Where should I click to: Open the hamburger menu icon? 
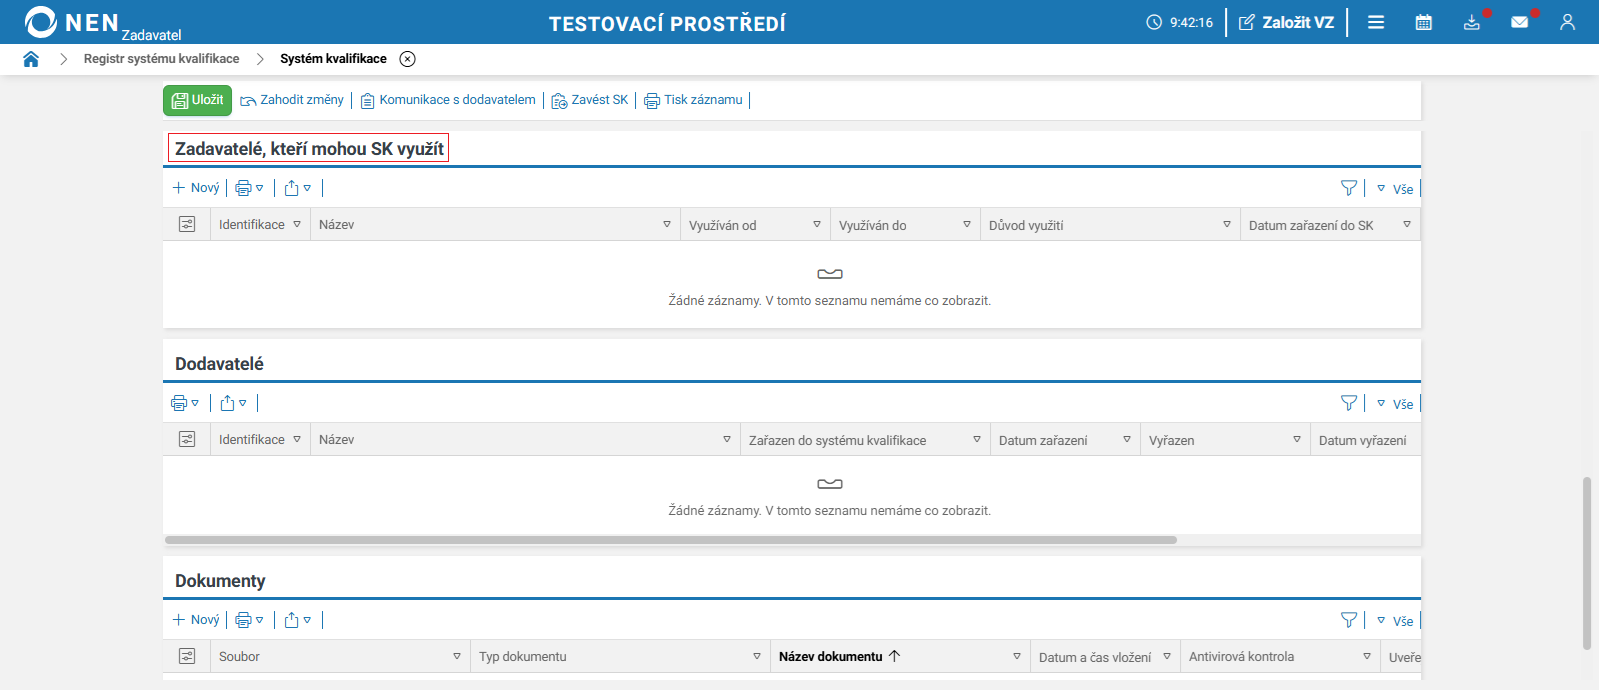coord(1376,22)
